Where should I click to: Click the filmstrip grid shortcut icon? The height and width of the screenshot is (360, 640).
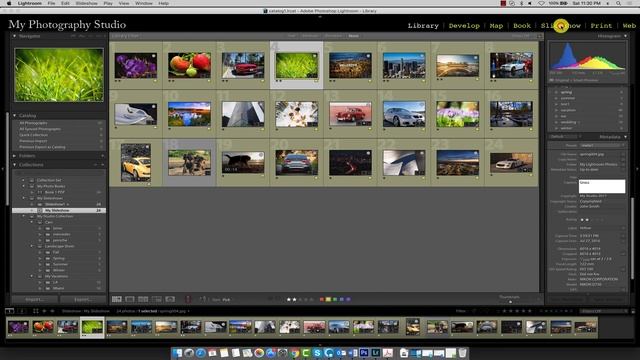36,311
